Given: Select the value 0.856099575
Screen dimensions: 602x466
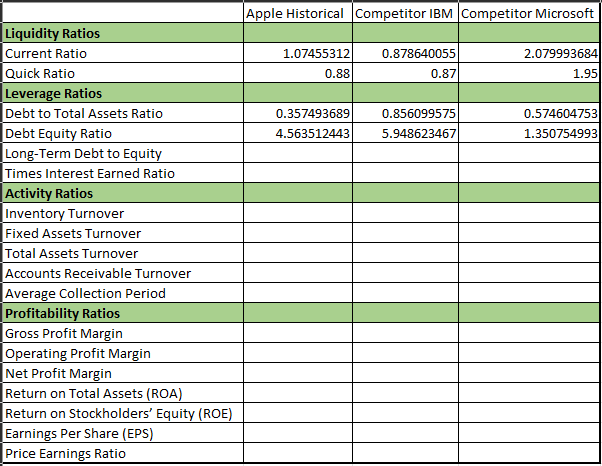Looking at the screenshot, I should [x=418, y=114].
